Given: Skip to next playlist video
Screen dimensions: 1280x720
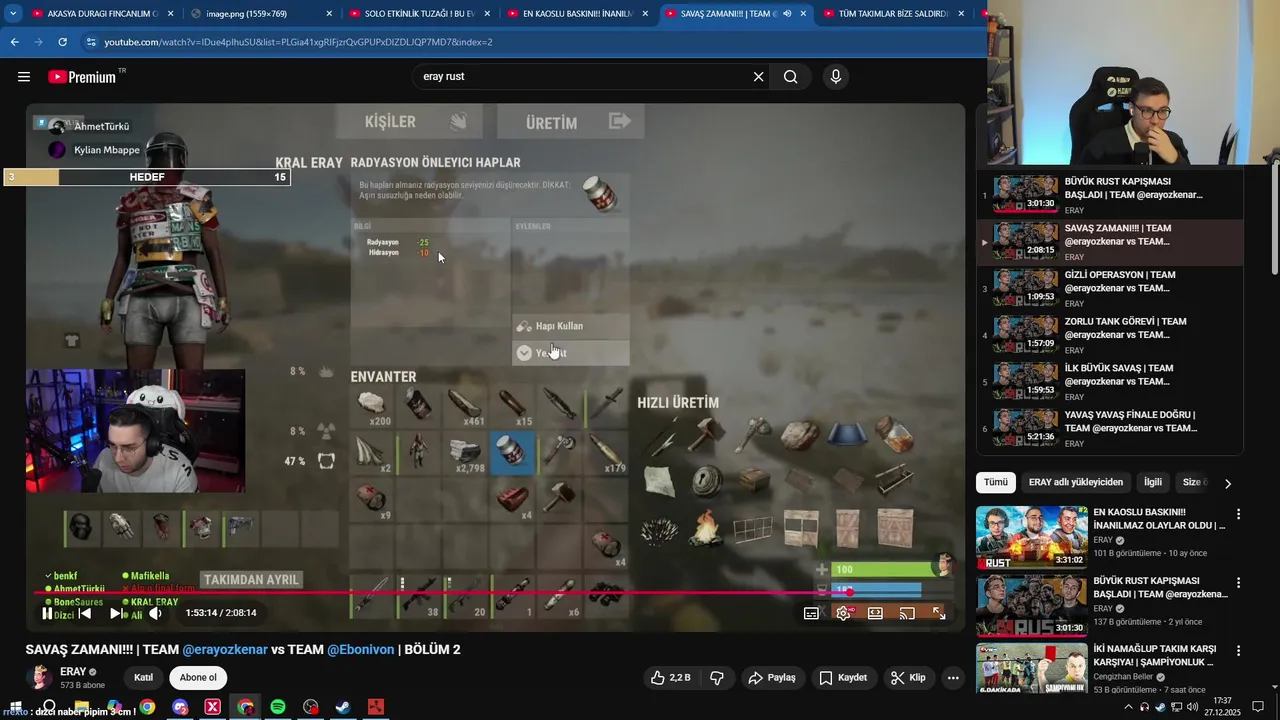Looking at the screenshot, I should coord(119,613).
